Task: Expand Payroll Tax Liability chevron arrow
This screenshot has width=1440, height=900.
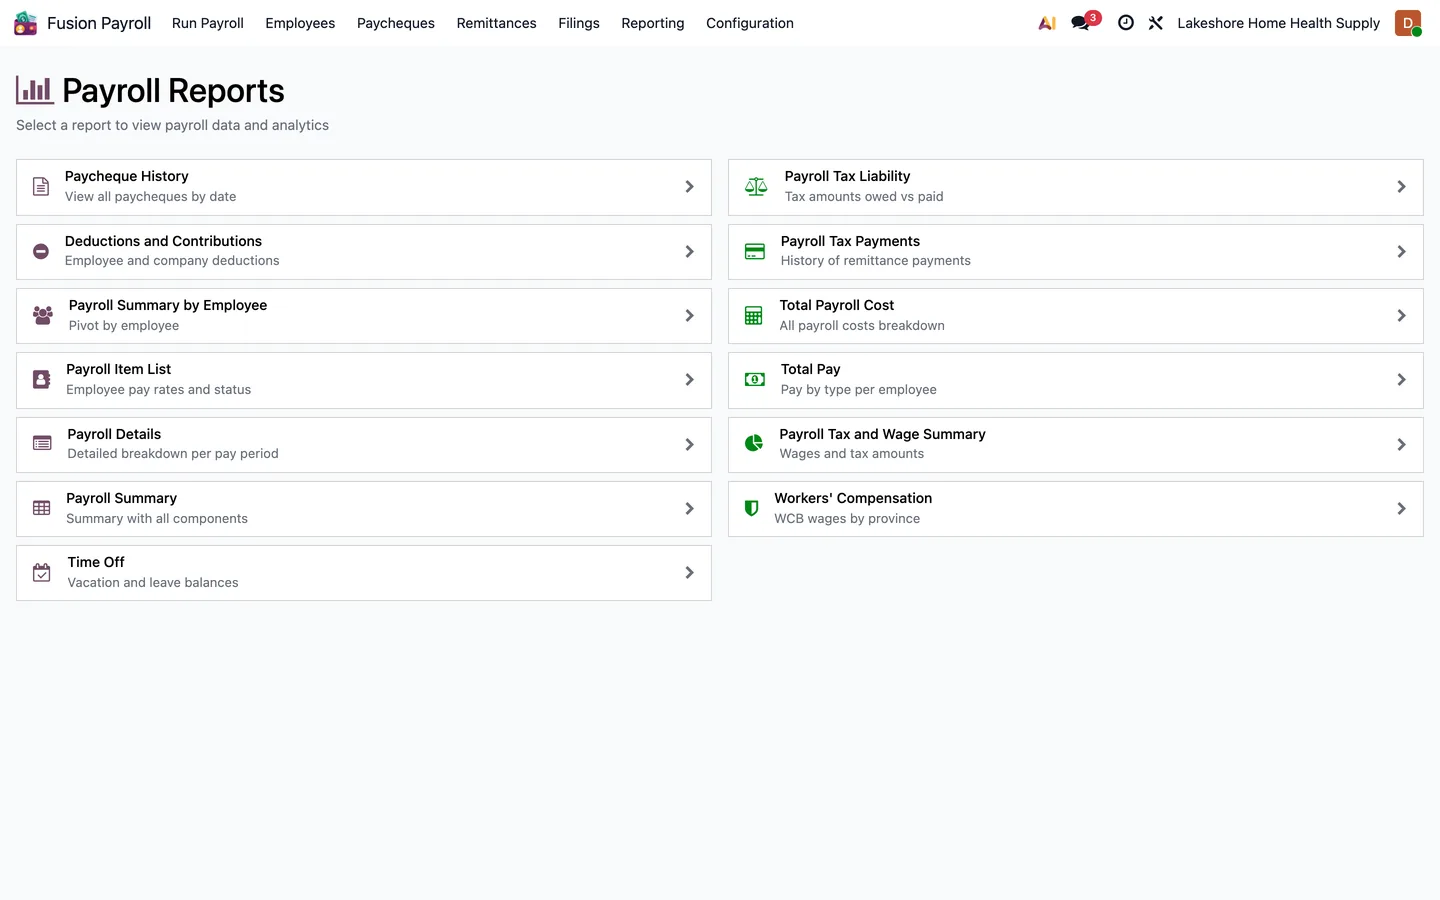Action: point(1401,187)
